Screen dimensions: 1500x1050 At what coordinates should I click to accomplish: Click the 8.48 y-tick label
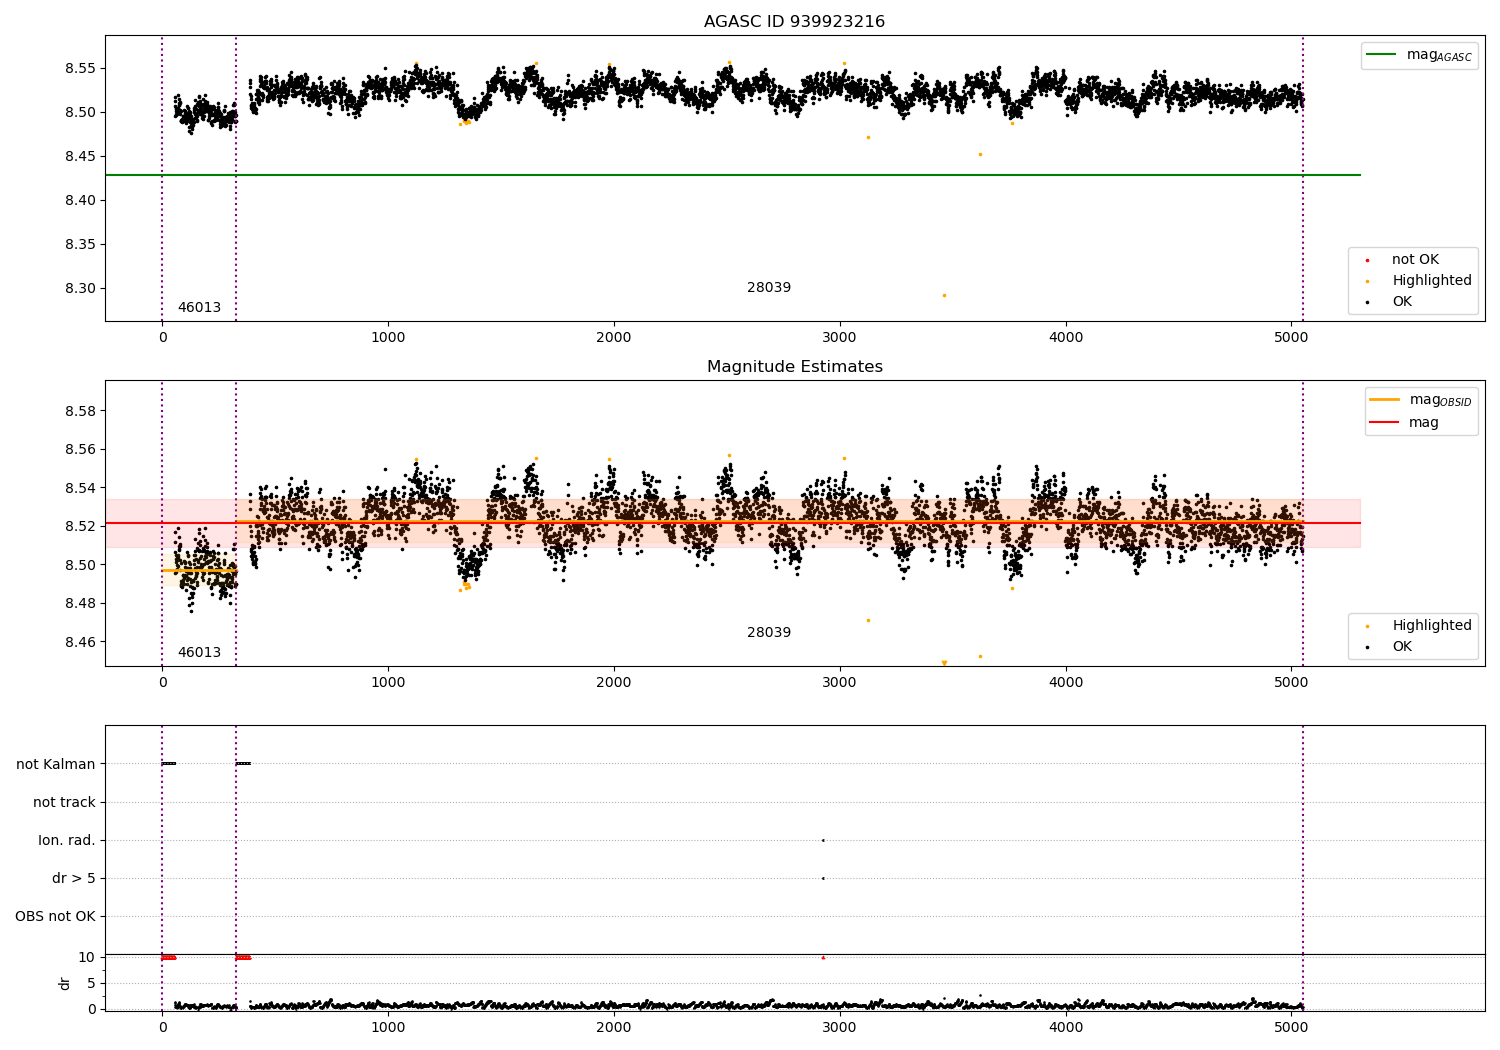(x=80, y=604)
